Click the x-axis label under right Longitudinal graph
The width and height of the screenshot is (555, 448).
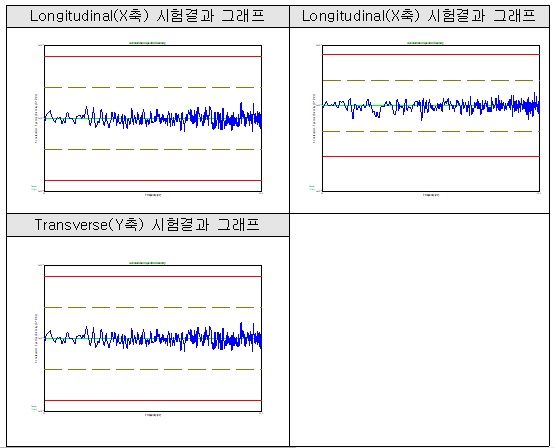(431, 195)
